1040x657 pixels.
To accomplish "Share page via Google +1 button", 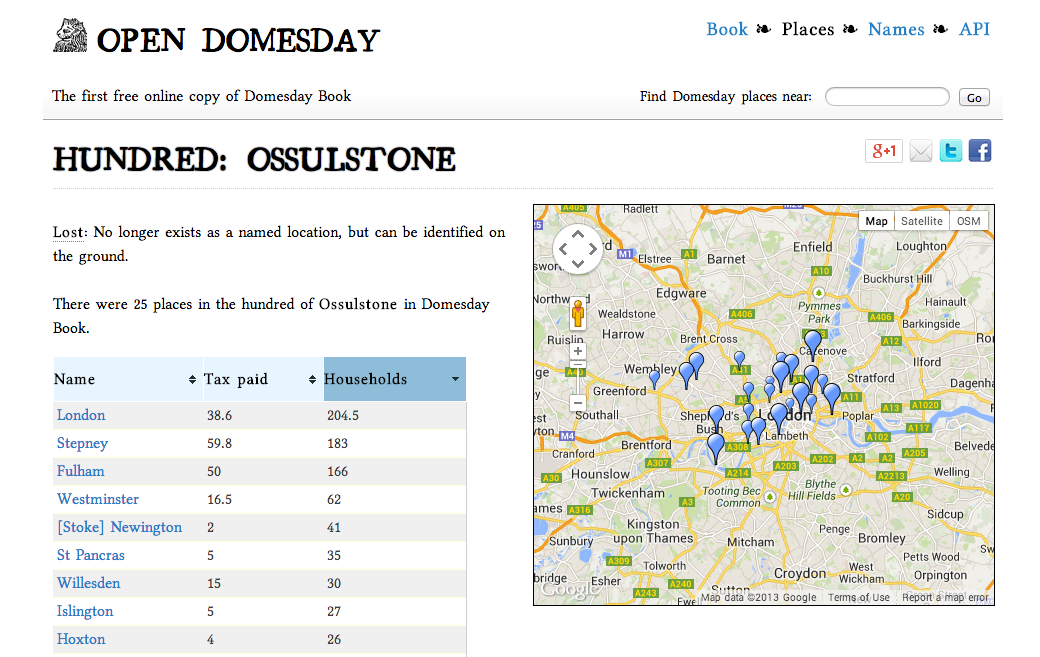I will coord(884,151).
